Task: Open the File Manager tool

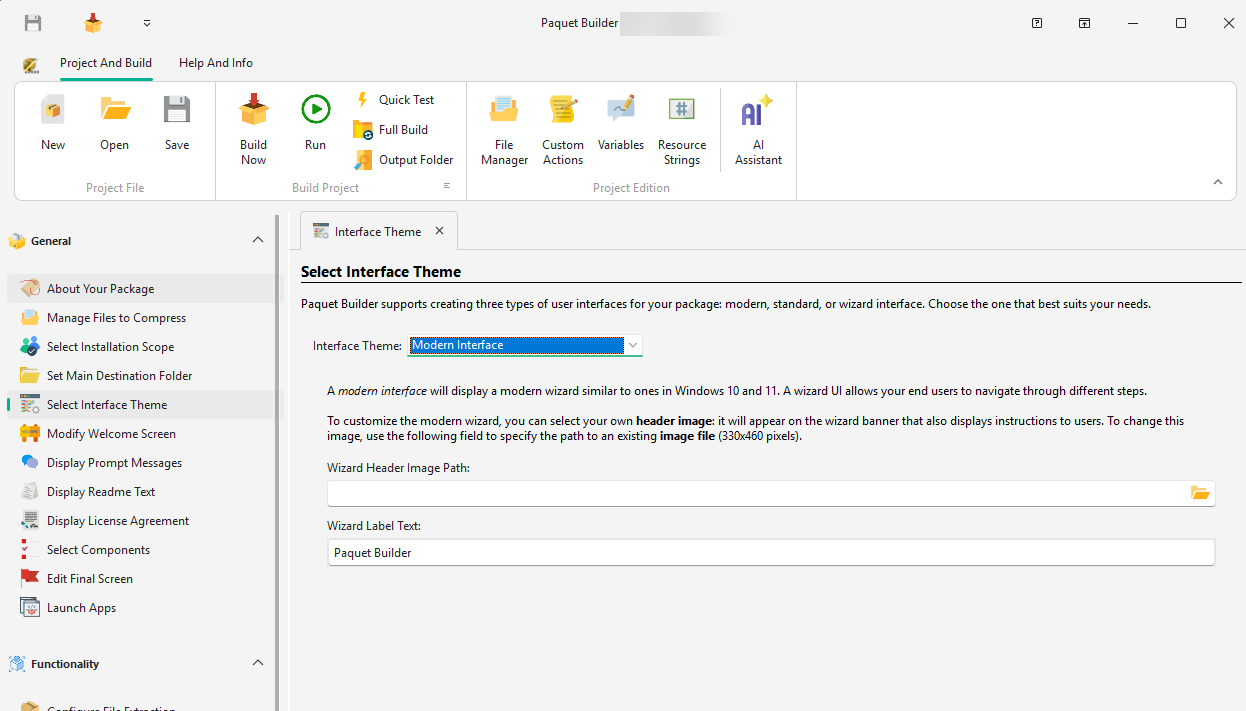Action: (503, 127)
